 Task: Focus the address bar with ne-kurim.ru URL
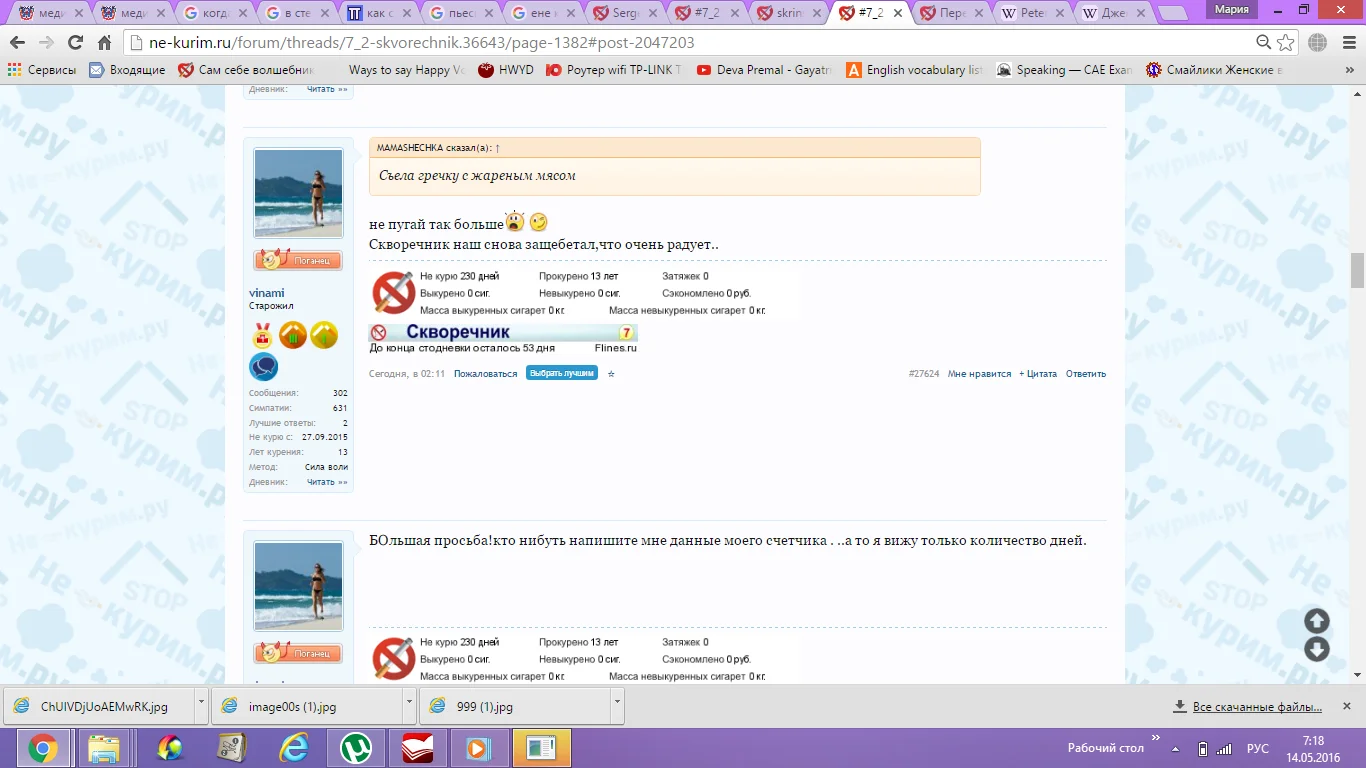coord(690,43)
